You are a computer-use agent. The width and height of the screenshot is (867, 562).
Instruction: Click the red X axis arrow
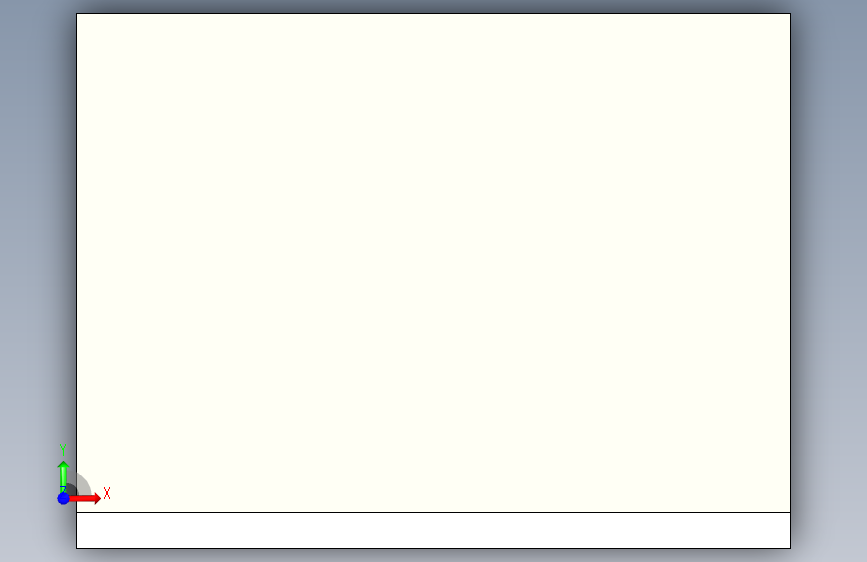click(84, 498)
